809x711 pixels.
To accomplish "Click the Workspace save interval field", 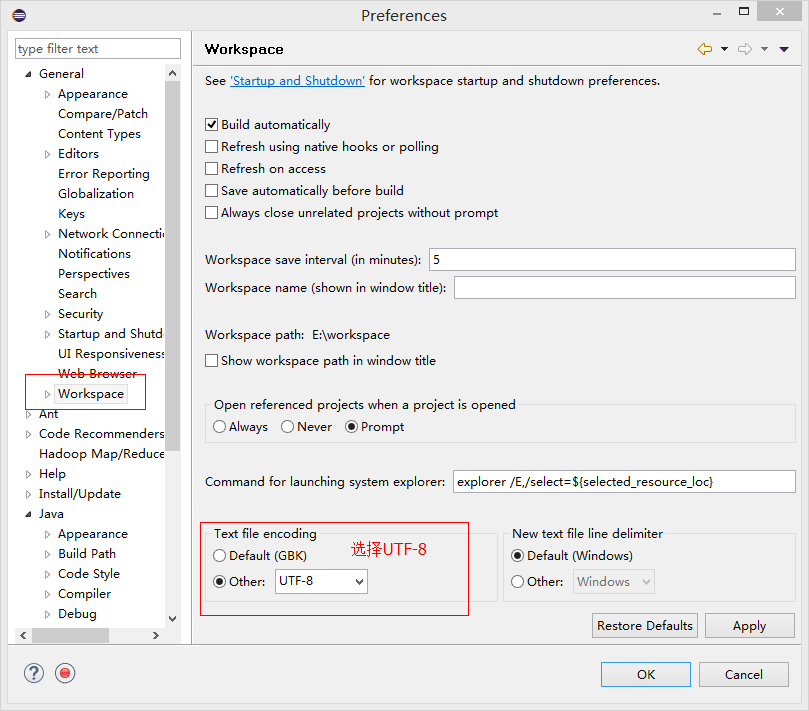I will click(612, 260).
